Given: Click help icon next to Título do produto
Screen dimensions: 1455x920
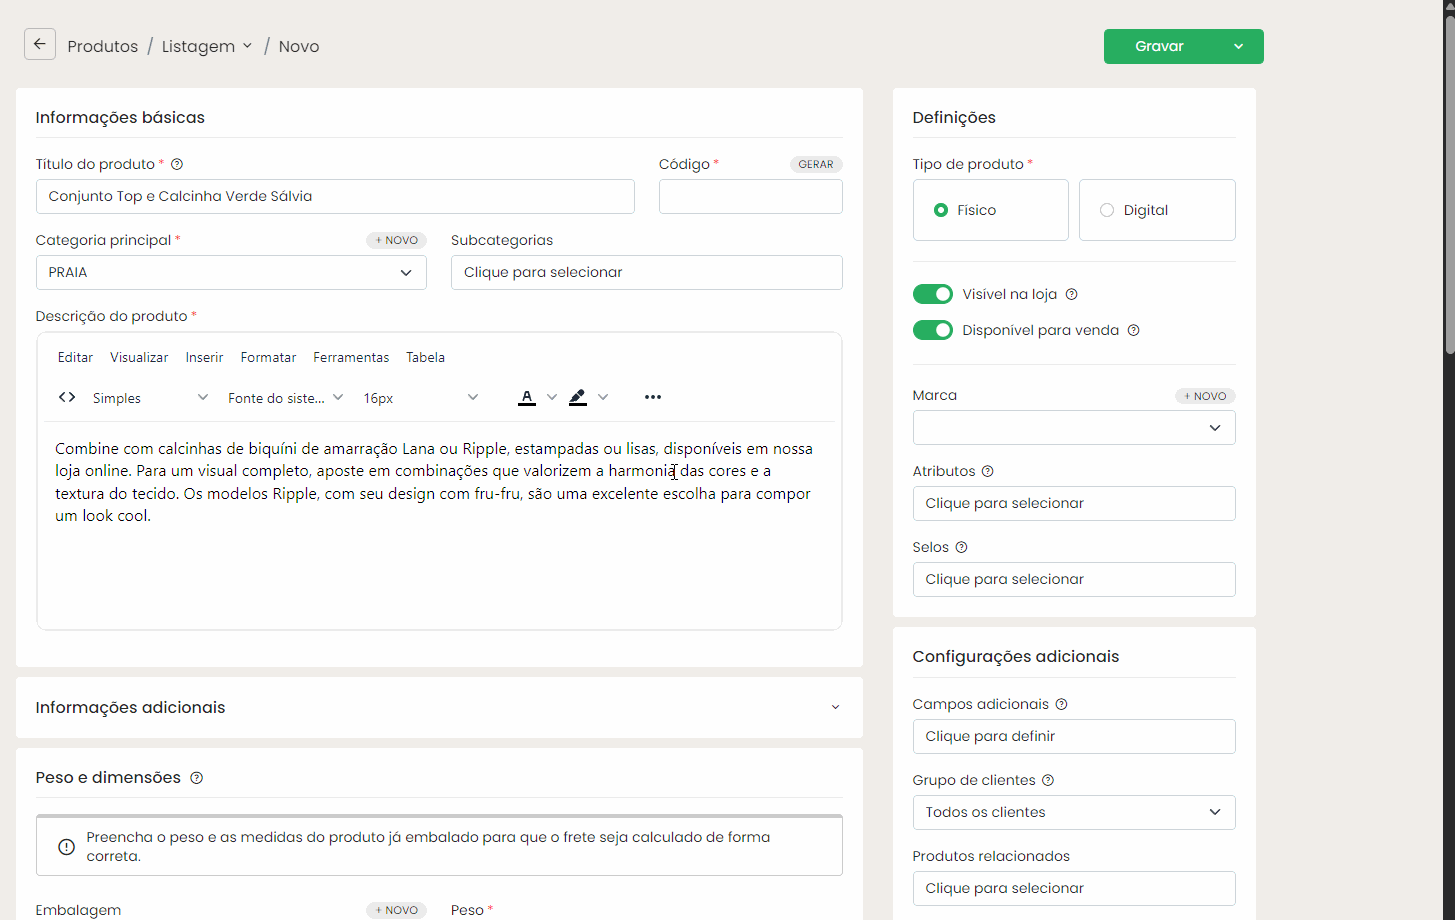Looking at the screenshot, I should coord(177,164).
